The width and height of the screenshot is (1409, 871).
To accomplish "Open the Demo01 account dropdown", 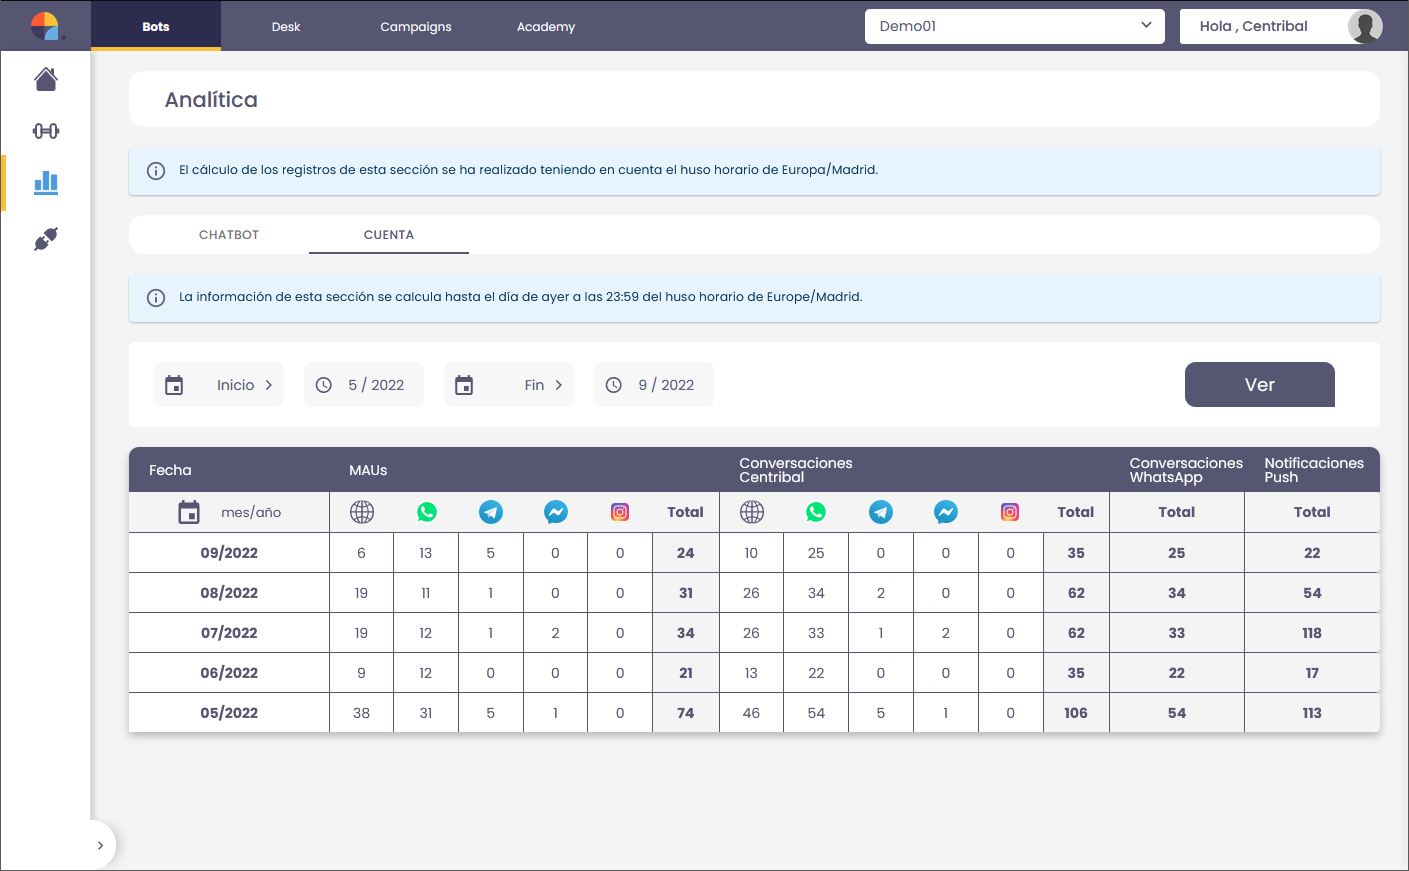I will click(1014, 26).
